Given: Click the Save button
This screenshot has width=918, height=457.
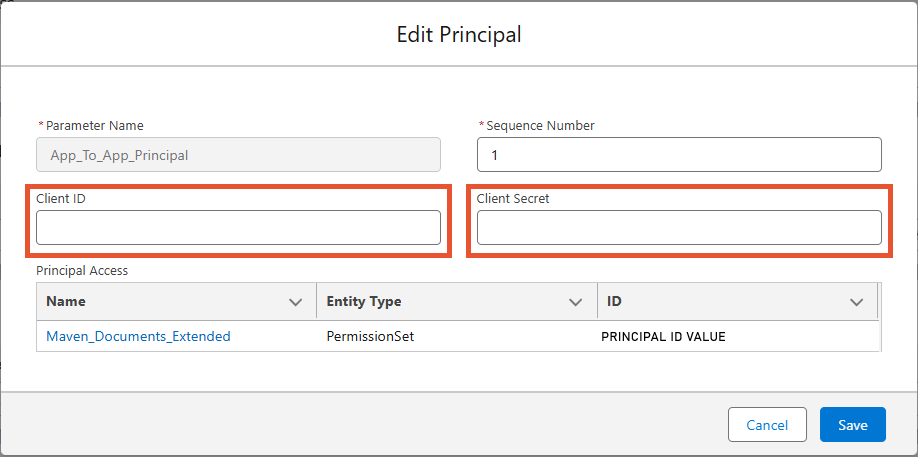Looking at the screenshot, I should [852, 424].
